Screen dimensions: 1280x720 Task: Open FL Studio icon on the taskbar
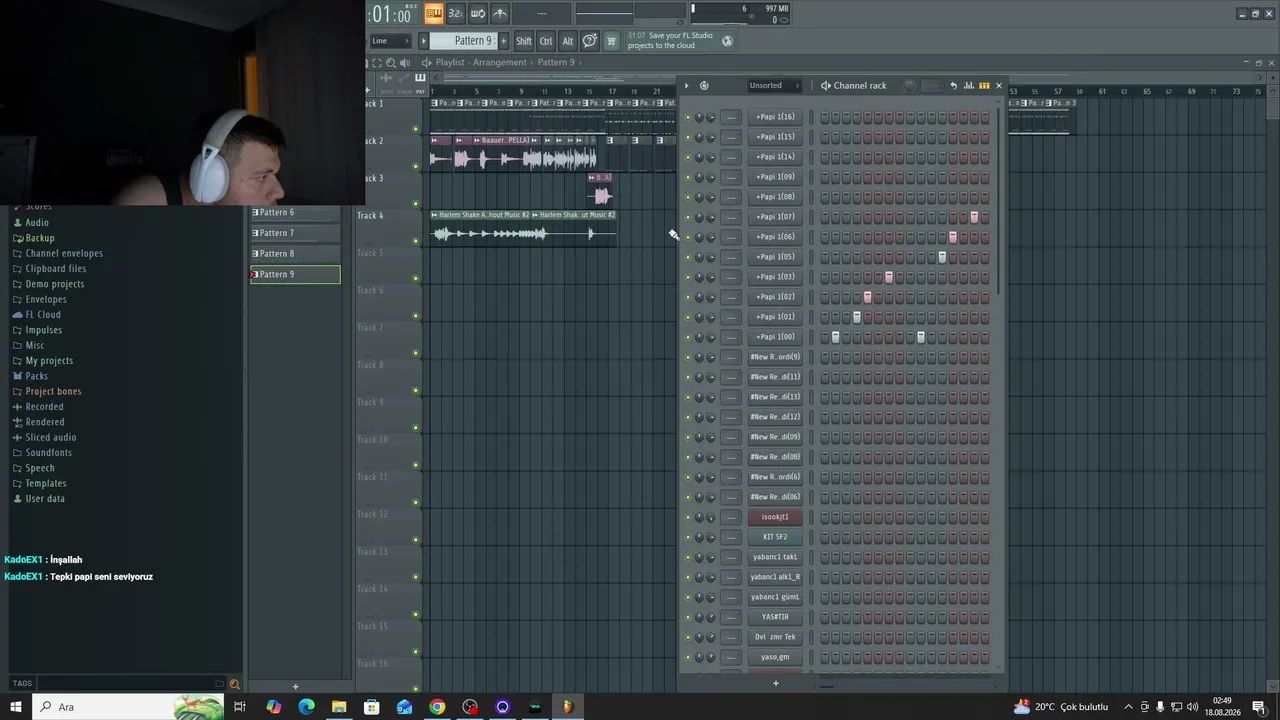click(568, 707)
